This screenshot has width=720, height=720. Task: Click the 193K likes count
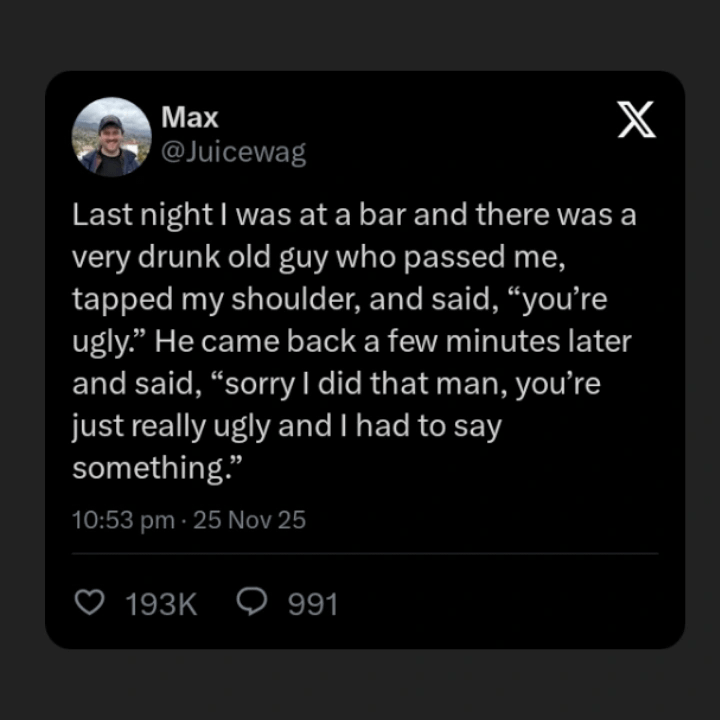pos(161,604)
